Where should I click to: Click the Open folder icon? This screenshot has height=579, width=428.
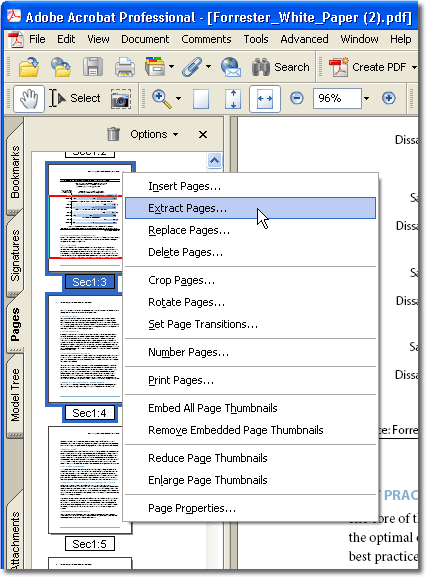[x=29, y=67]
